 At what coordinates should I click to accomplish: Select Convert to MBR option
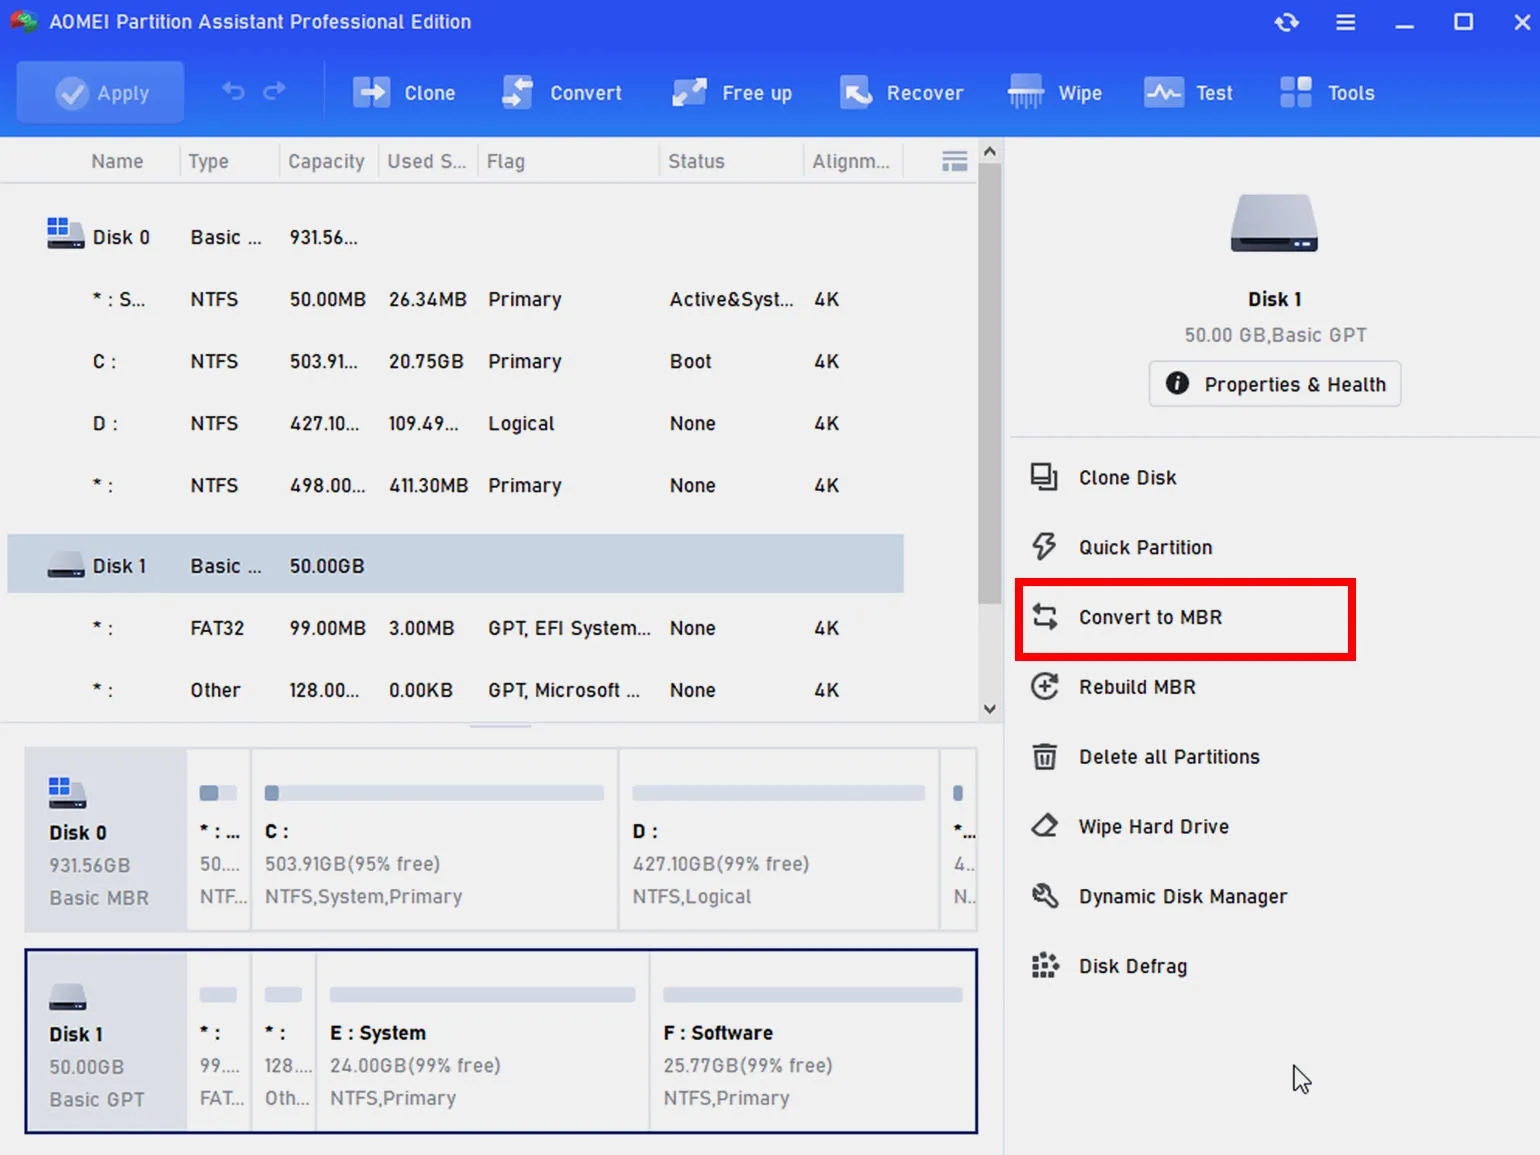[1150, 618]
